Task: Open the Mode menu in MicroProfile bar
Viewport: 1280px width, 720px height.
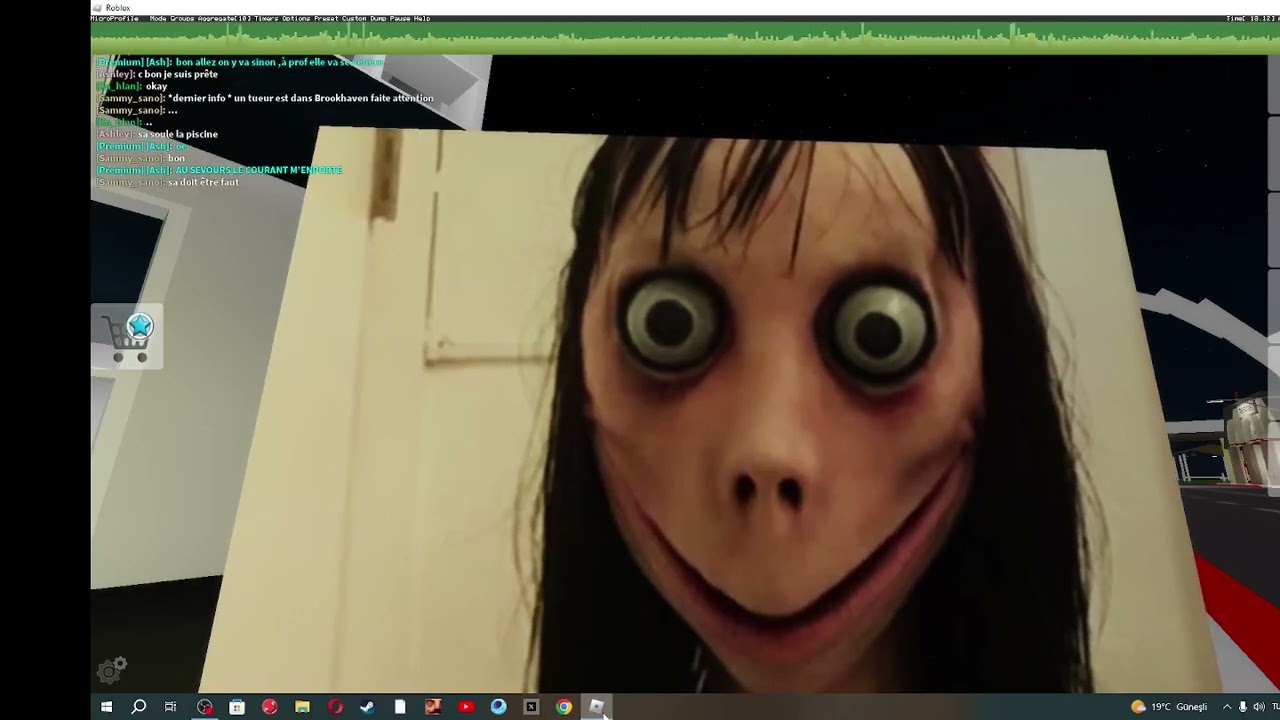Action: [x=158, y=18]
